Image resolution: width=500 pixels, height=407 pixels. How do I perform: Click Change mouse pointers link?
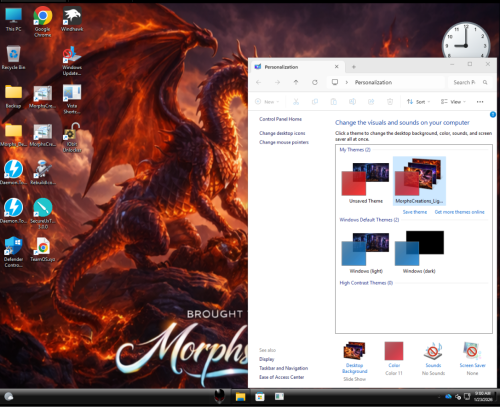click(x=284, y=142)
